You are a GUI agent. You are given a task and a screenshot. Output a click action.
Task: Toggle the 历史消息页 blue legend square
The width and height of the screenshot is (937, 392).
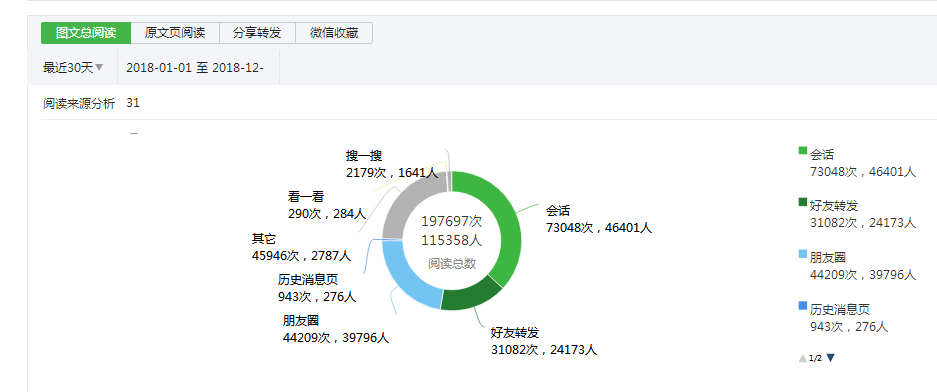[803, 306]
